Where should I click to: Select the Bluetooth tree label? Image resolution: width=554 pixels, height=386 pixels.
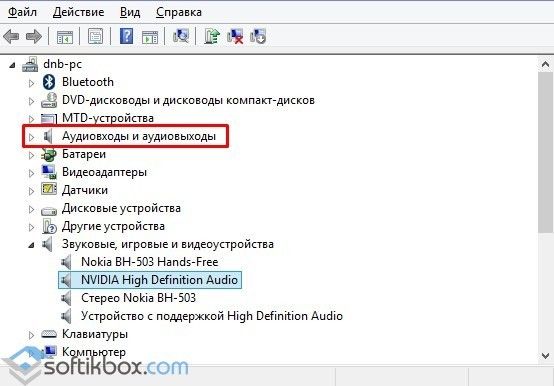[88, 82]
